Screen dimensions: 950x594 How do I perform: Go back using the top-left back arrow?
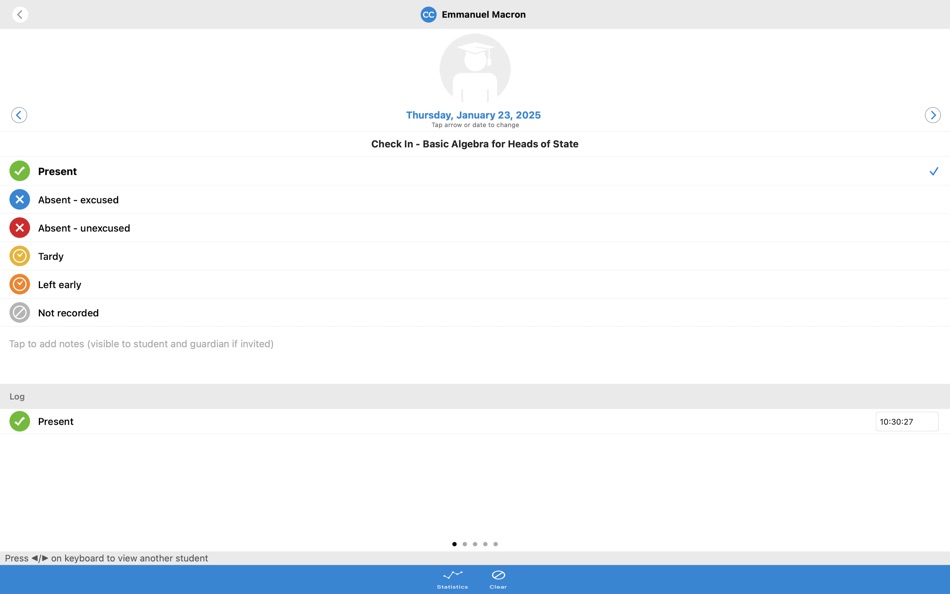coord(20,15)
